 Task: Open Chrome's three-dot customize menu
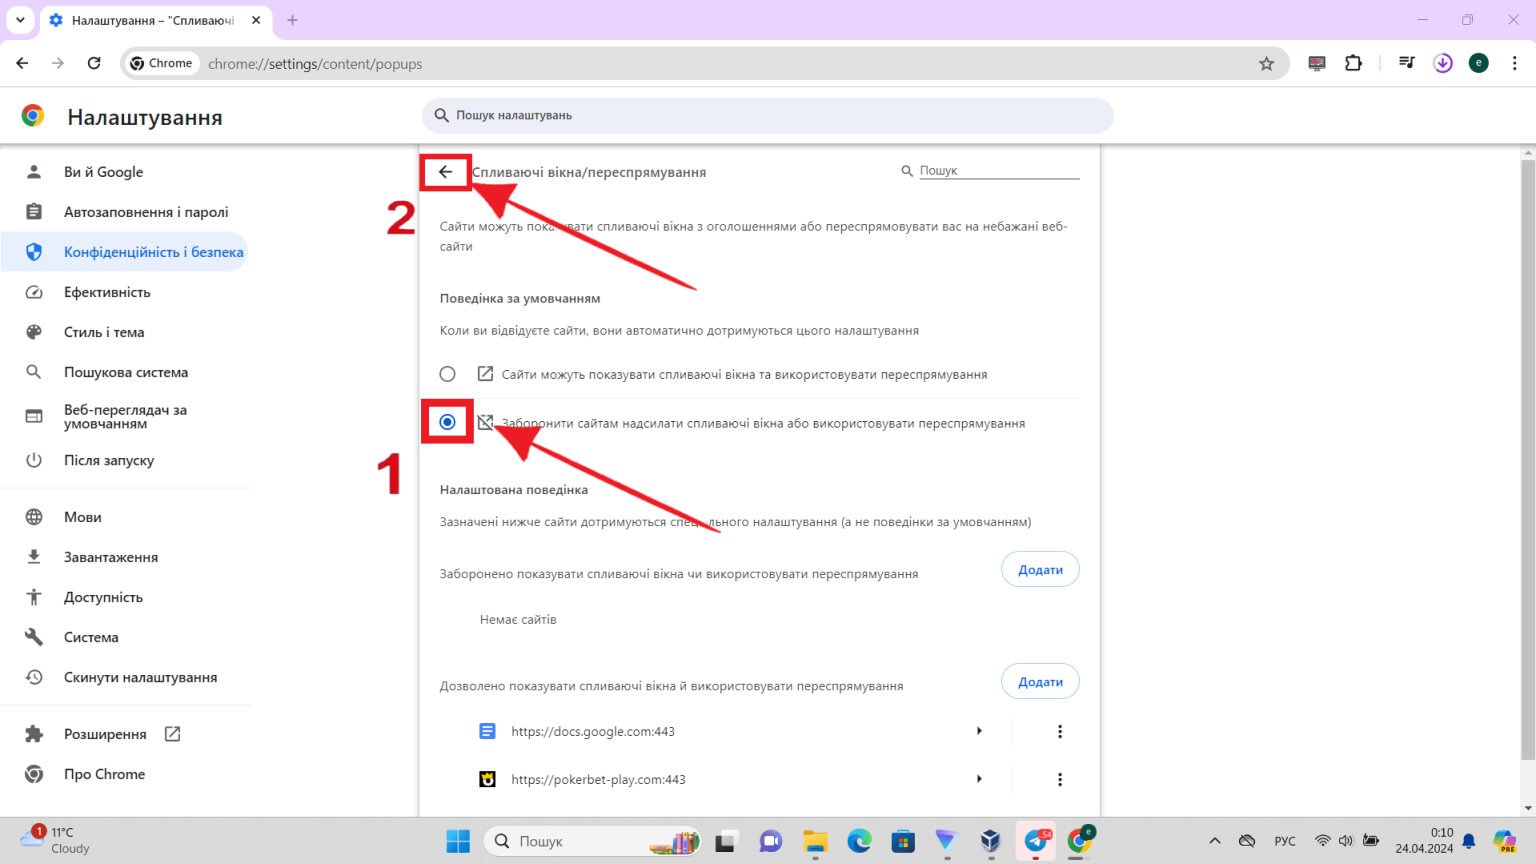[x=1516, y=62]
